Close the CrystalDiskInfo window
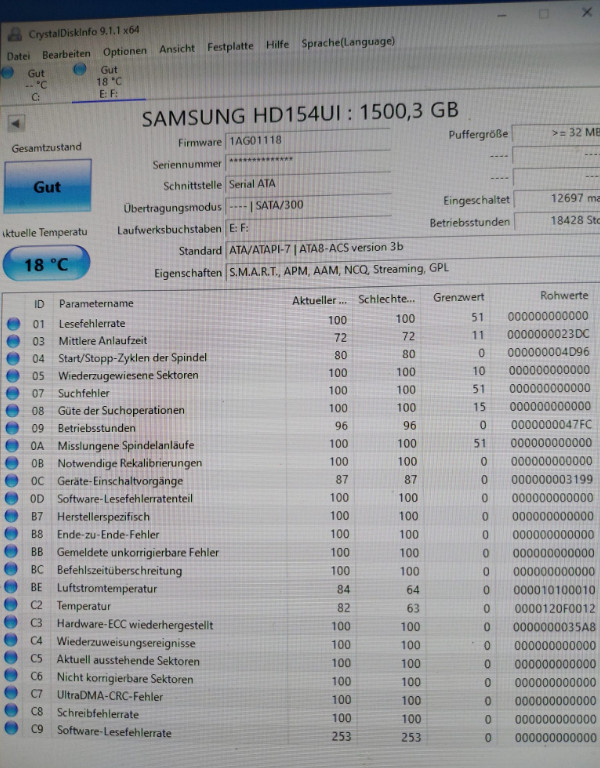 (x=586, y=12)
